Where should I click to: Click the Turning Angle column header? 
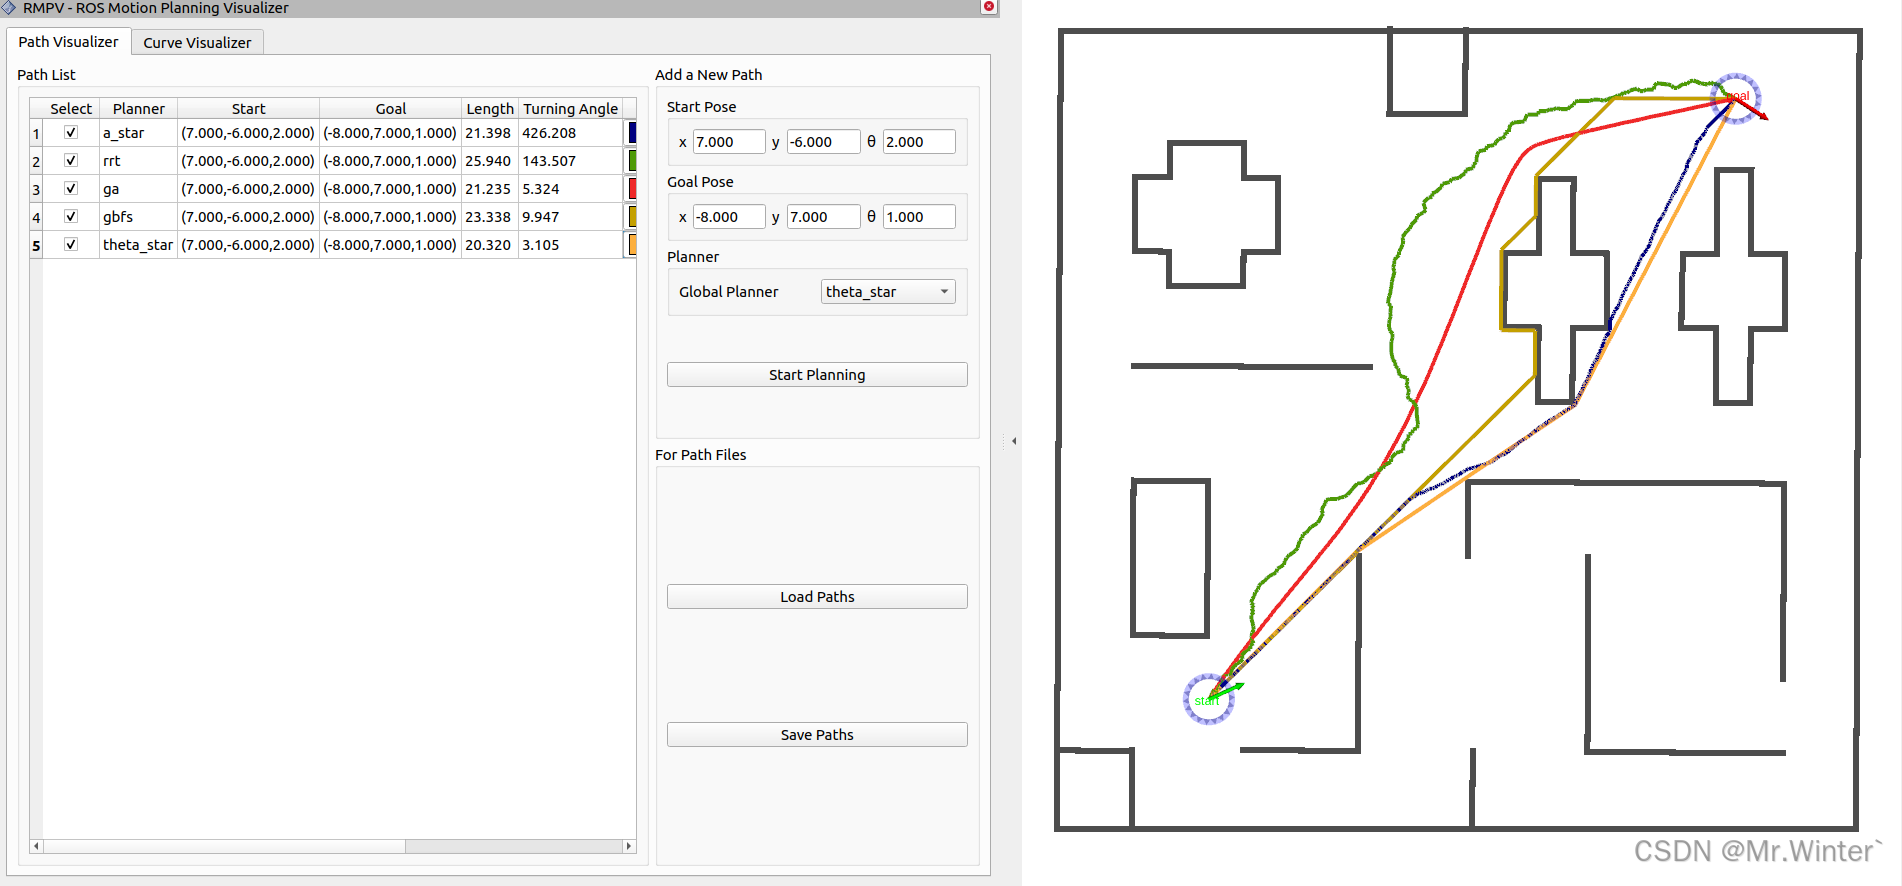570,108
